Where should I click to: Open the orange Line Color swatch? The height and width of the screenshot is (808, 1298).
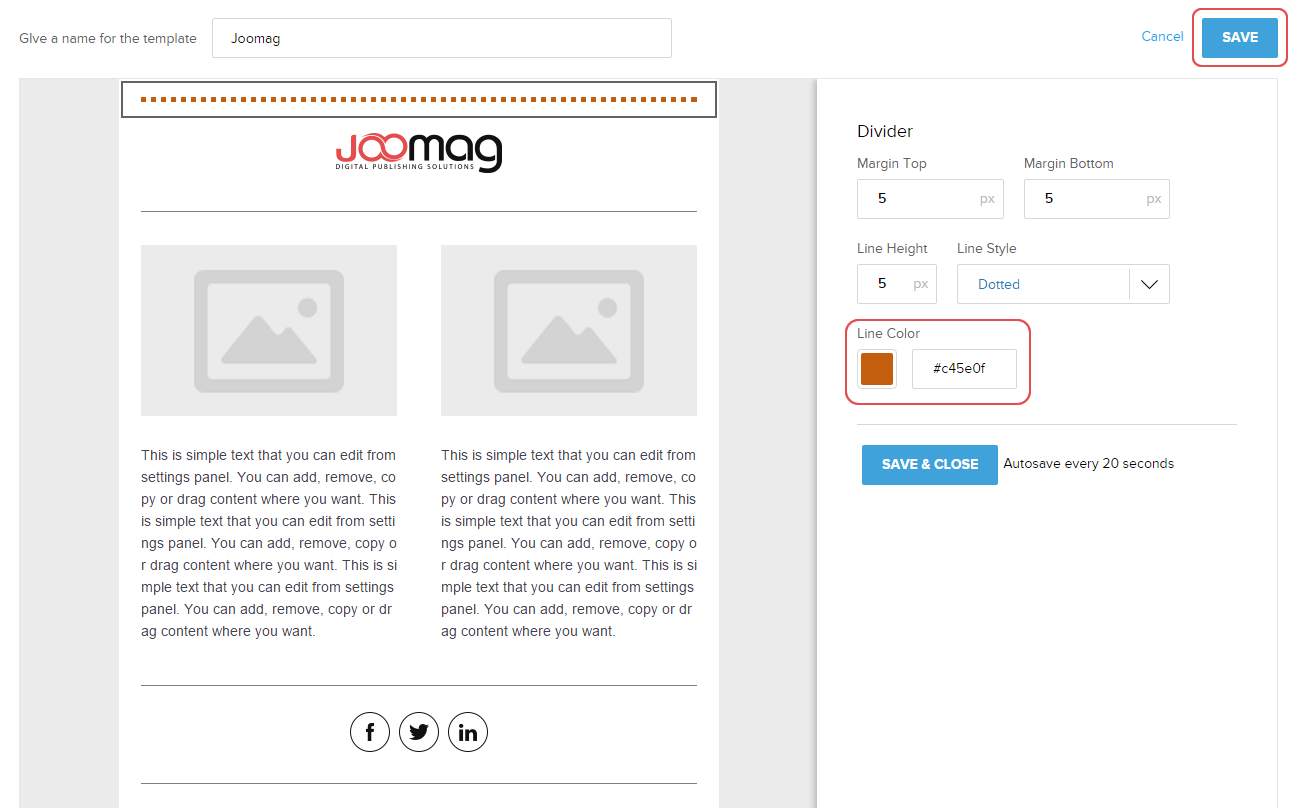click(x=877, y=369)
